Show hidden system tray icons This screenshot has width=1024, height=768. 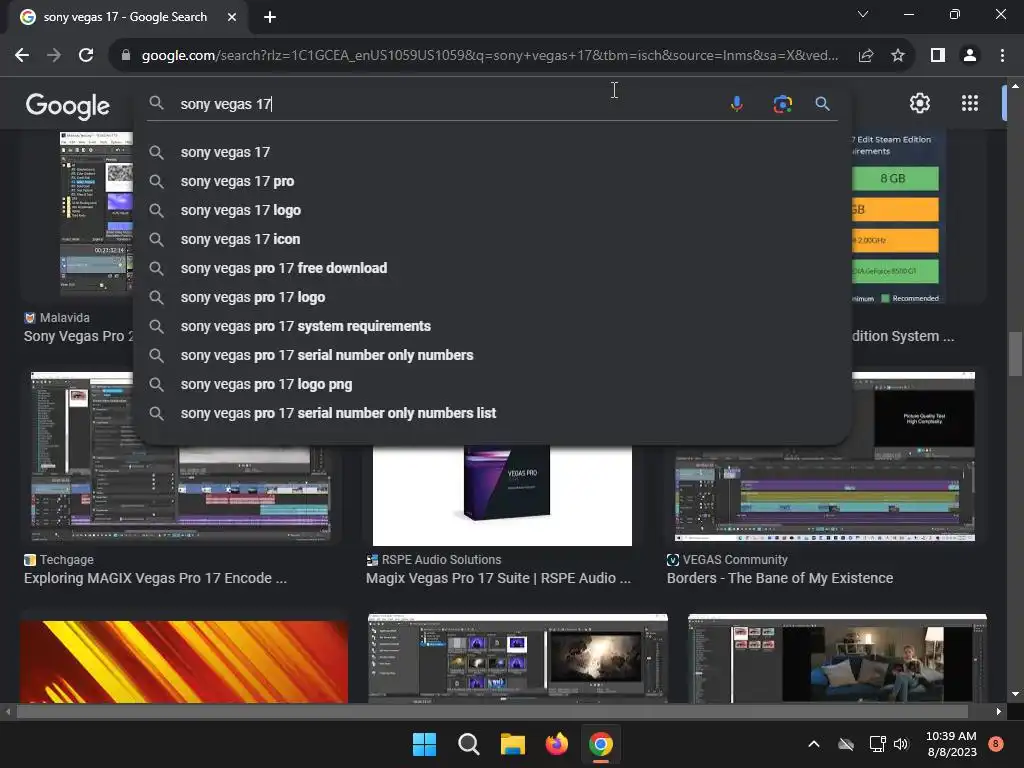pos(814,744)
